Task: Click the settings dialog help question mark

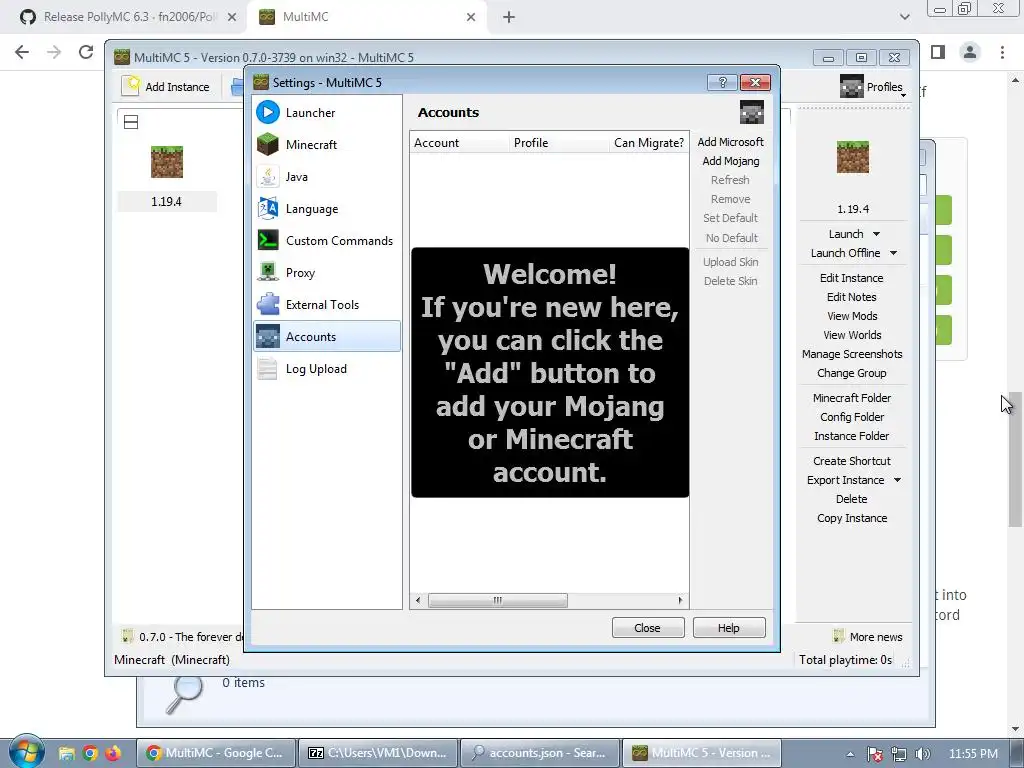Action: [722, 82]
